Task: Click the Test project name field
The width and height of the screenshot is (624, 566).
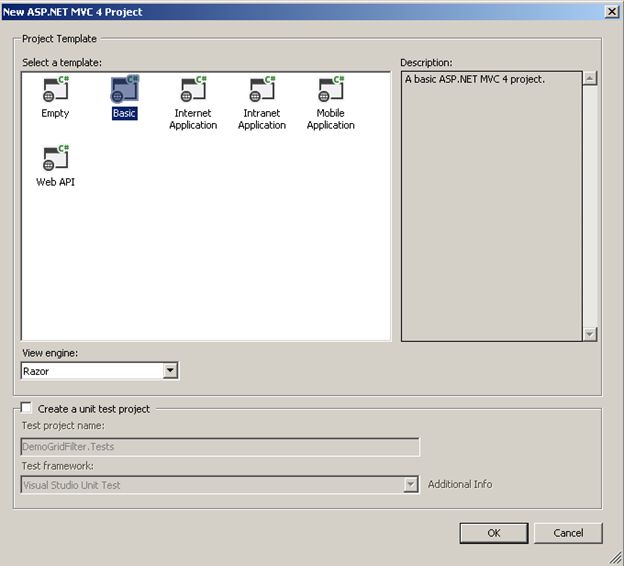Action: click(x=220, y=447)
